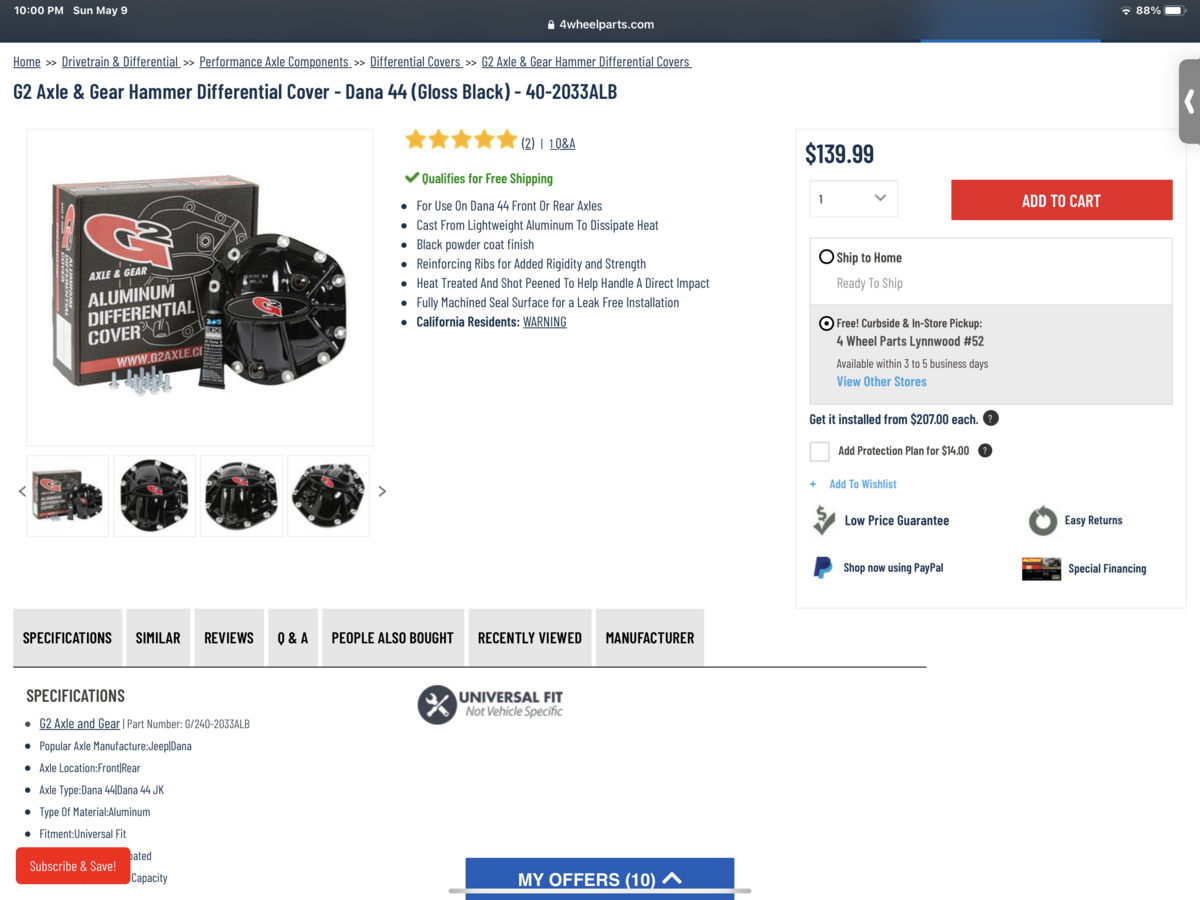Open help icon next to install price
This screenshot has width=1200, height=900.
tap(990, 418)
